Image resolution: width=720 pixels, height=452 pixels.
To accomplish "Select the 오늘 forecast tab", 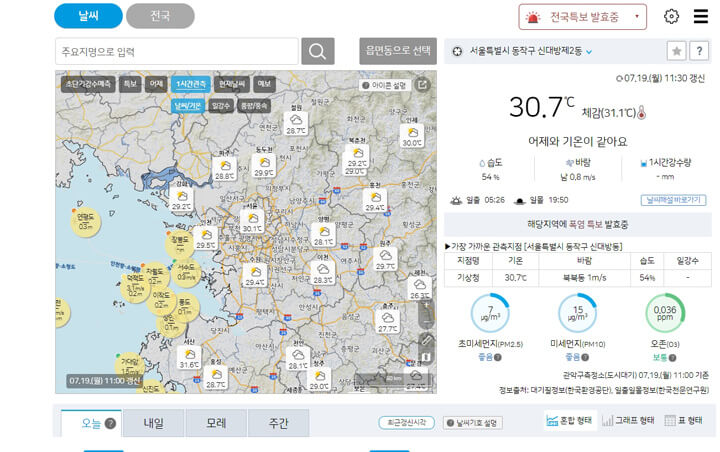I will pos(91,423).
